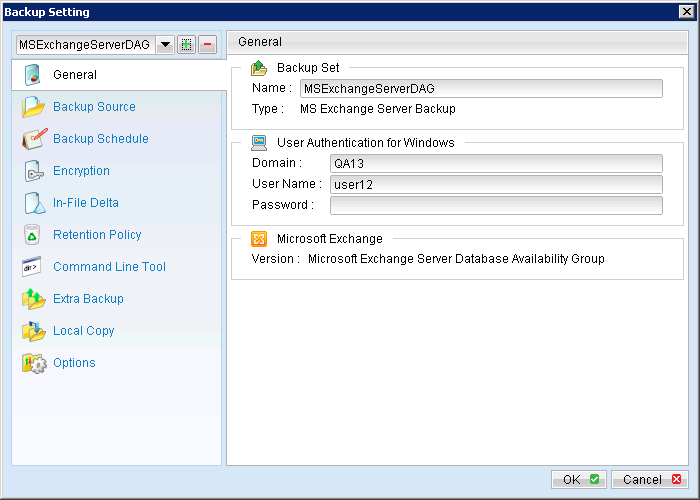
Task: Open the Command Line Tool settings
Action: pos(109,267)
